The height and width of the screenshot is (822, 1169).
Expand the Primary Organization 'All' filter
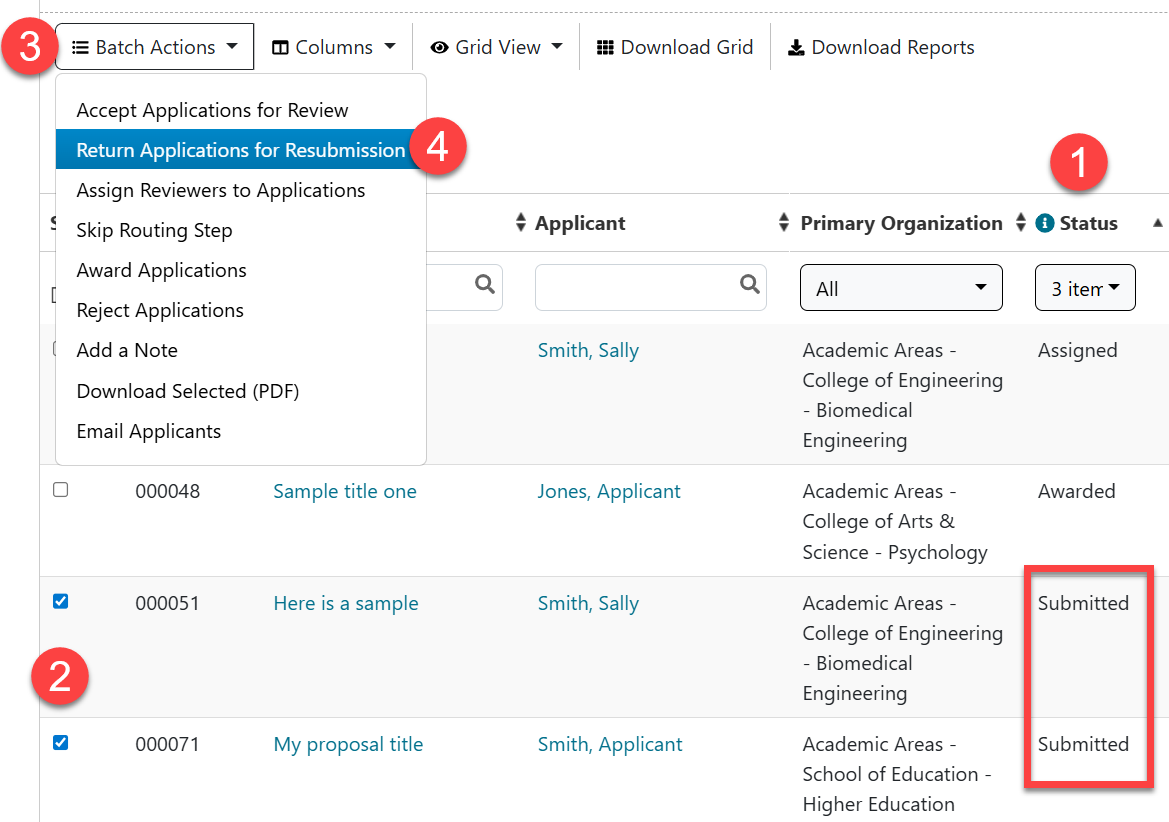pos(901,288)
